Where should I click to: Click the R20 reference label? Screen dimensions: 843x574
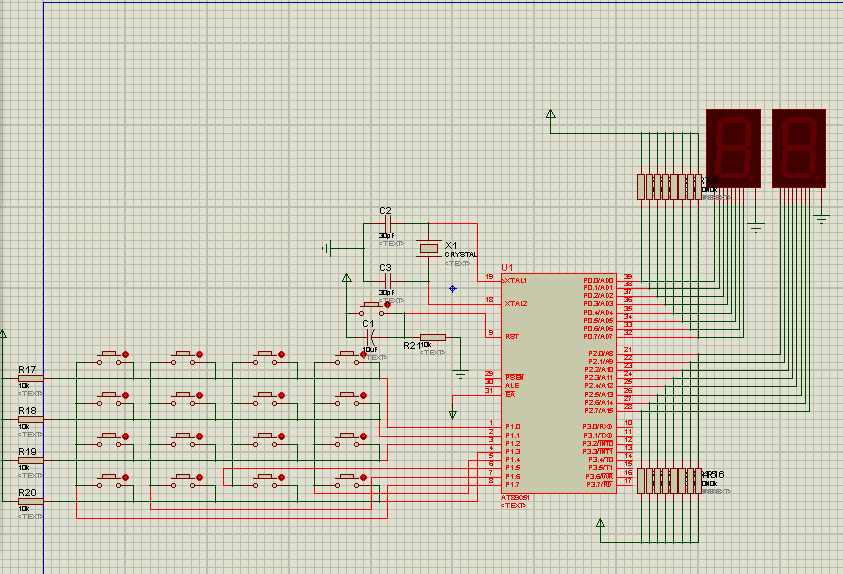tap(27, 493)
